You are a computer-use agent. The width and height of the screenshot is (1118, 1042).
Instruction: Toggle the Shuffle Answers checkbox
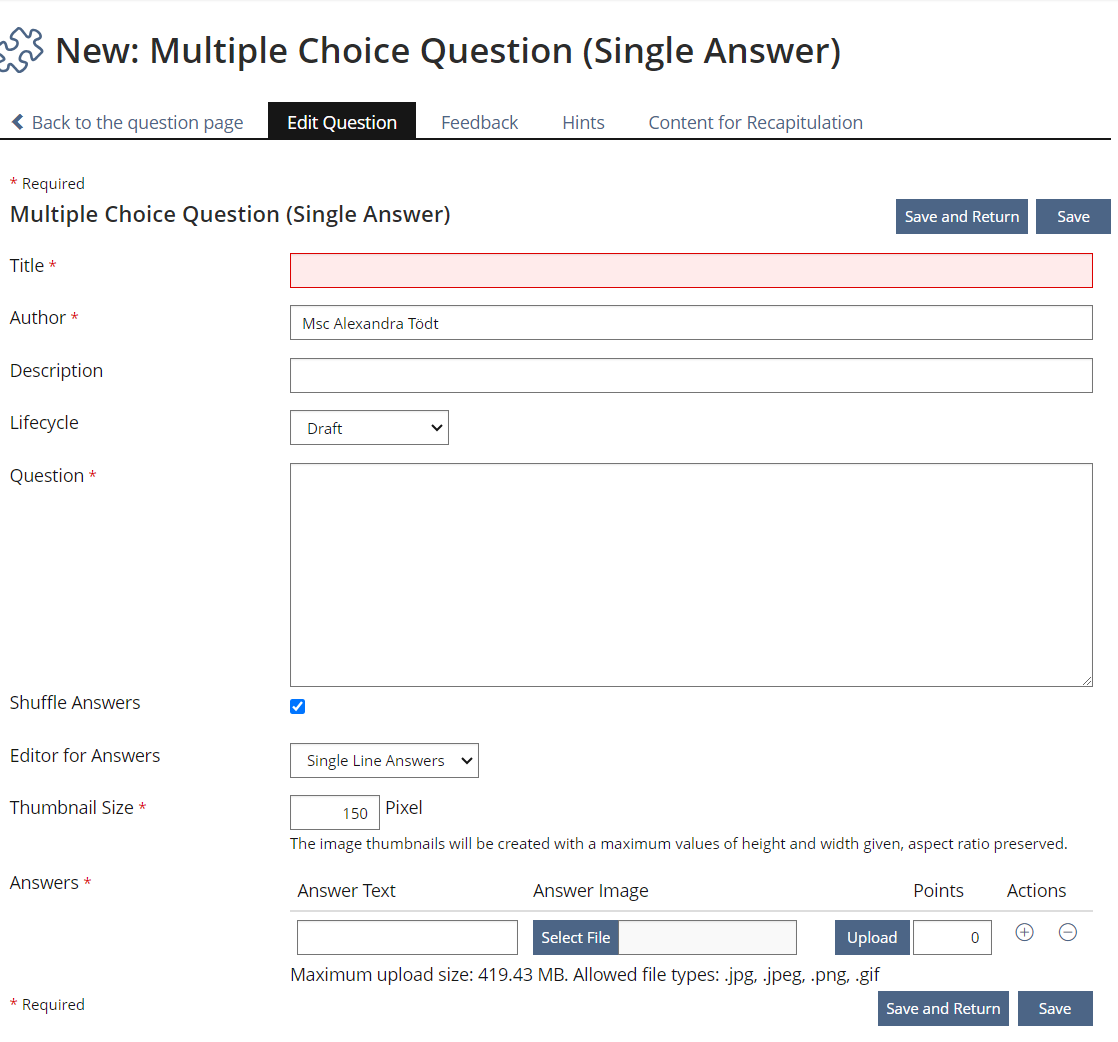(297, 706)
